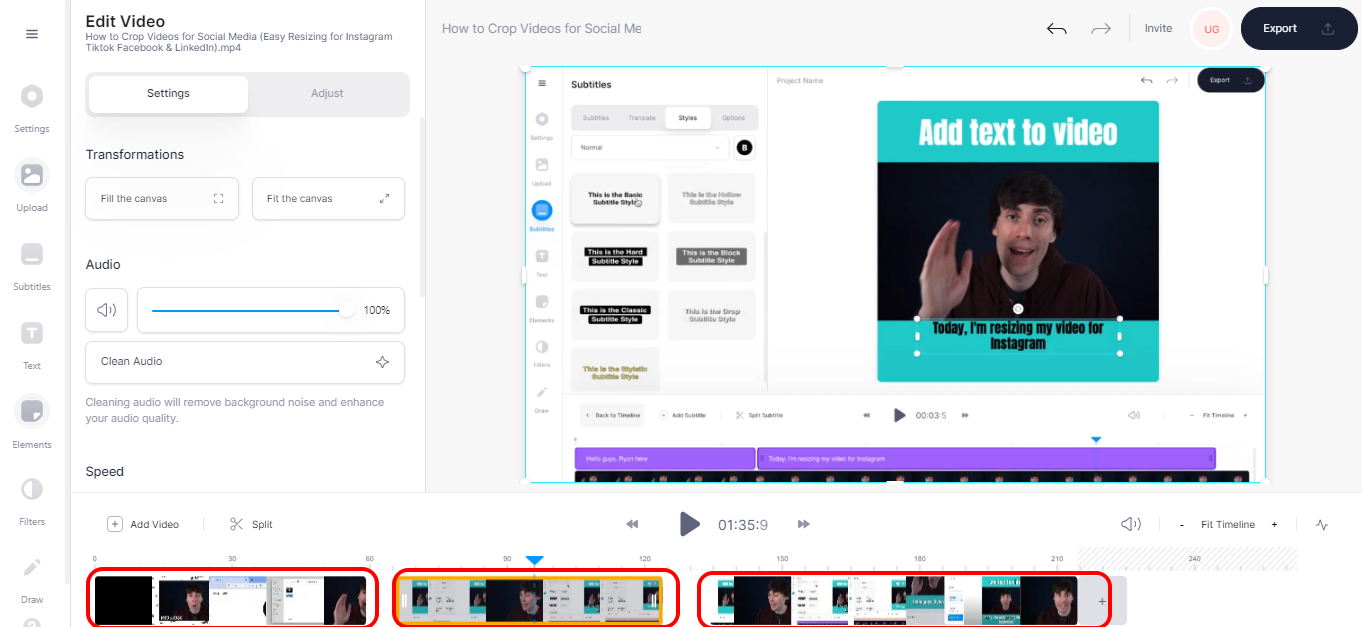Screen dimensions: 1362x627
Task: Toggle the audio waveform view icon
Action: (1322, 524)
